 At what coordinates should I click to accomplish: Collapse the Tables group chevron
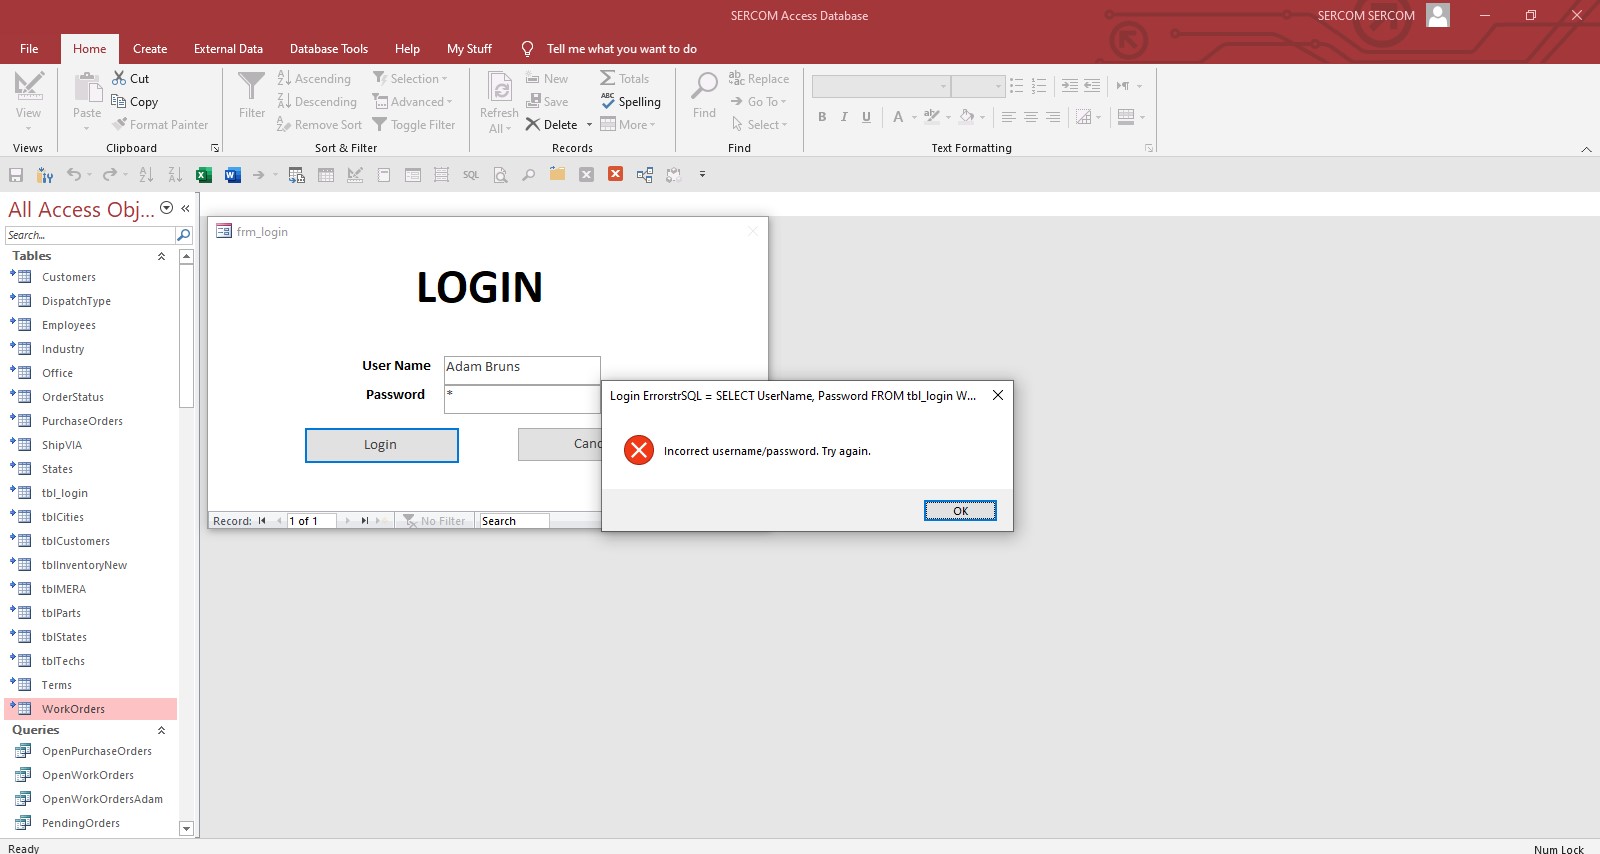coord(161,256)
